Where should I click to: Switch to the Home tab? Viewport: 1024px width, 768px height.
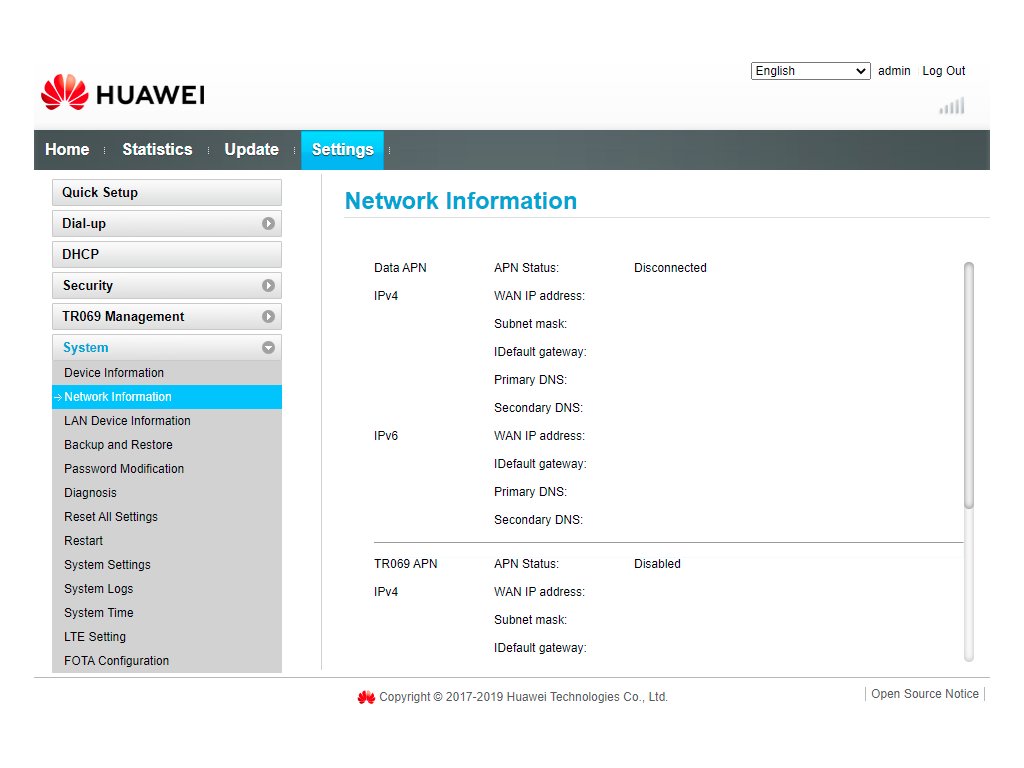pos(67,150)
